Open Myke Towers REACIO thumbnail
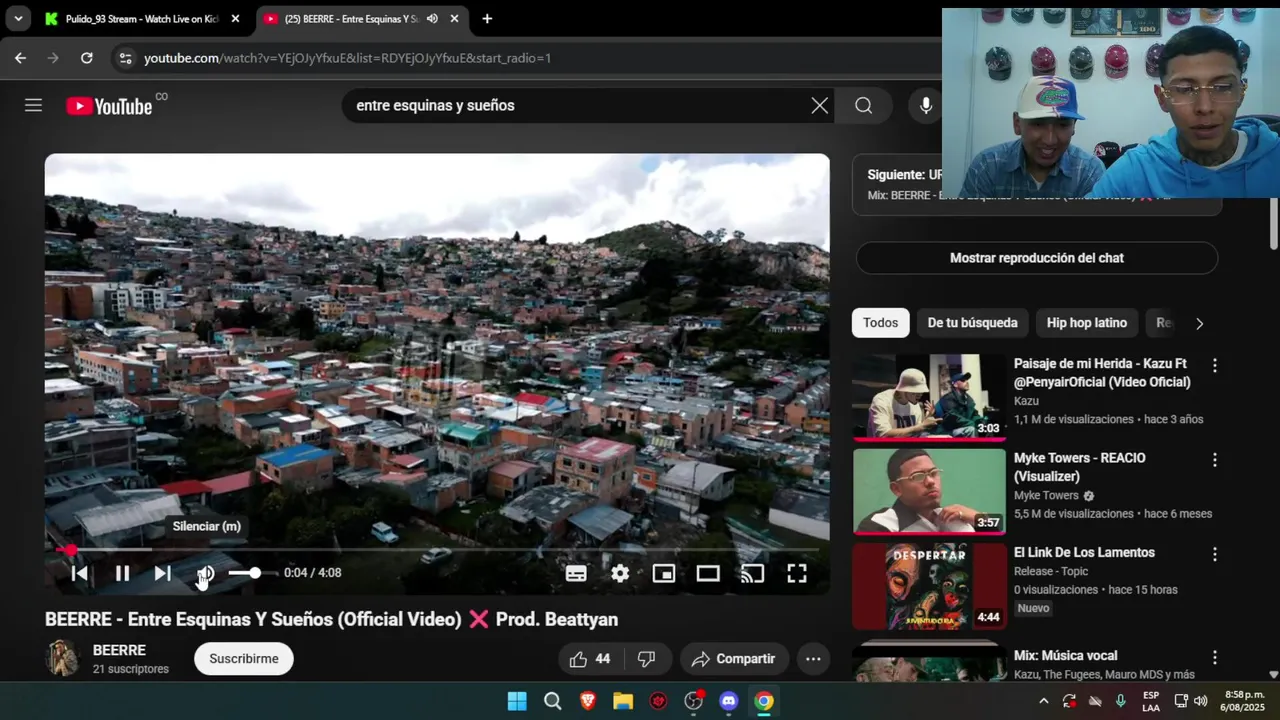Screen dimensions: 1280x720 pos(929,491)
